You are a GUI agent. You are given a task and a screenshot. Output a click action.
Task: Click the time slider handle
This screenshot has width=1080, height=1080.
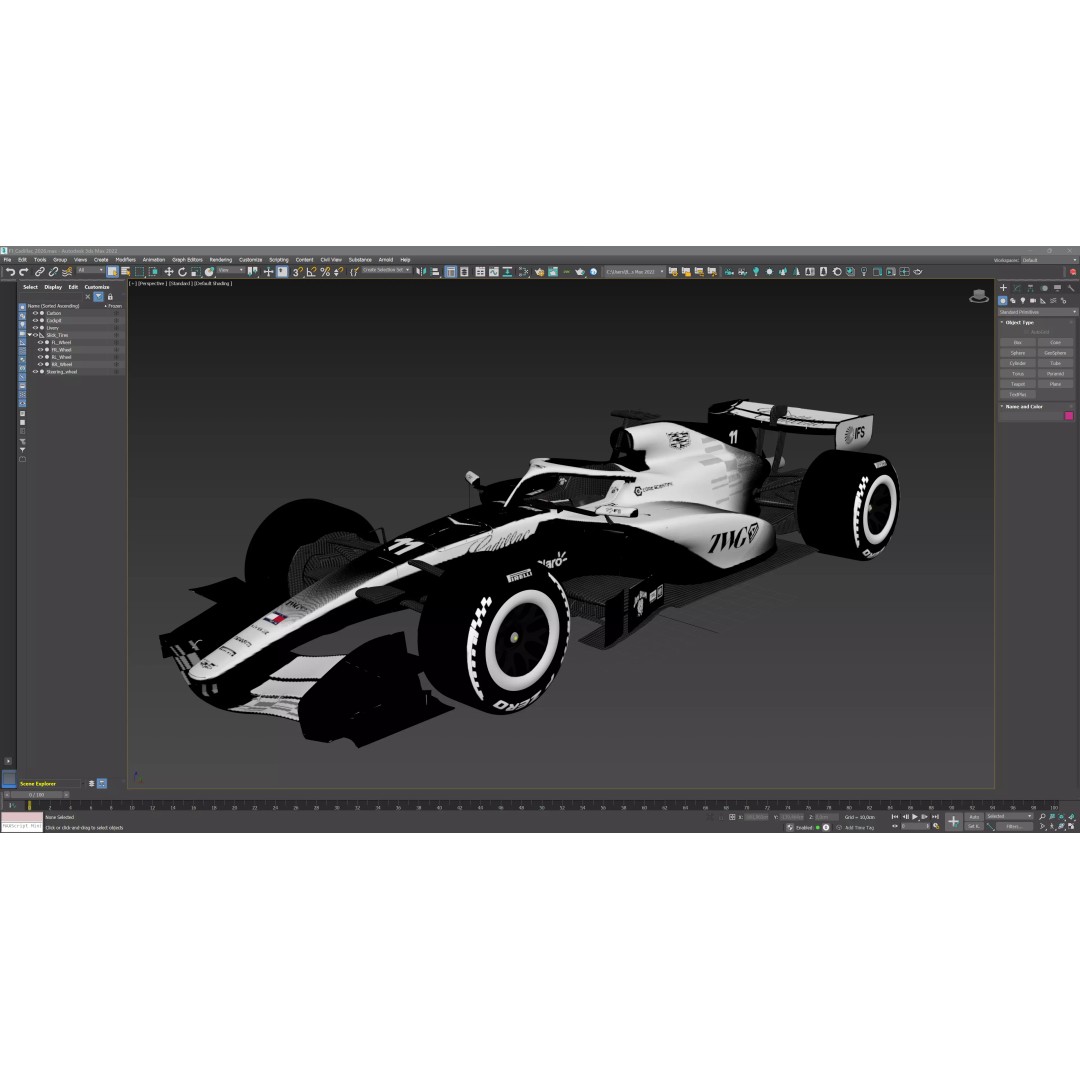click(37, 795)
